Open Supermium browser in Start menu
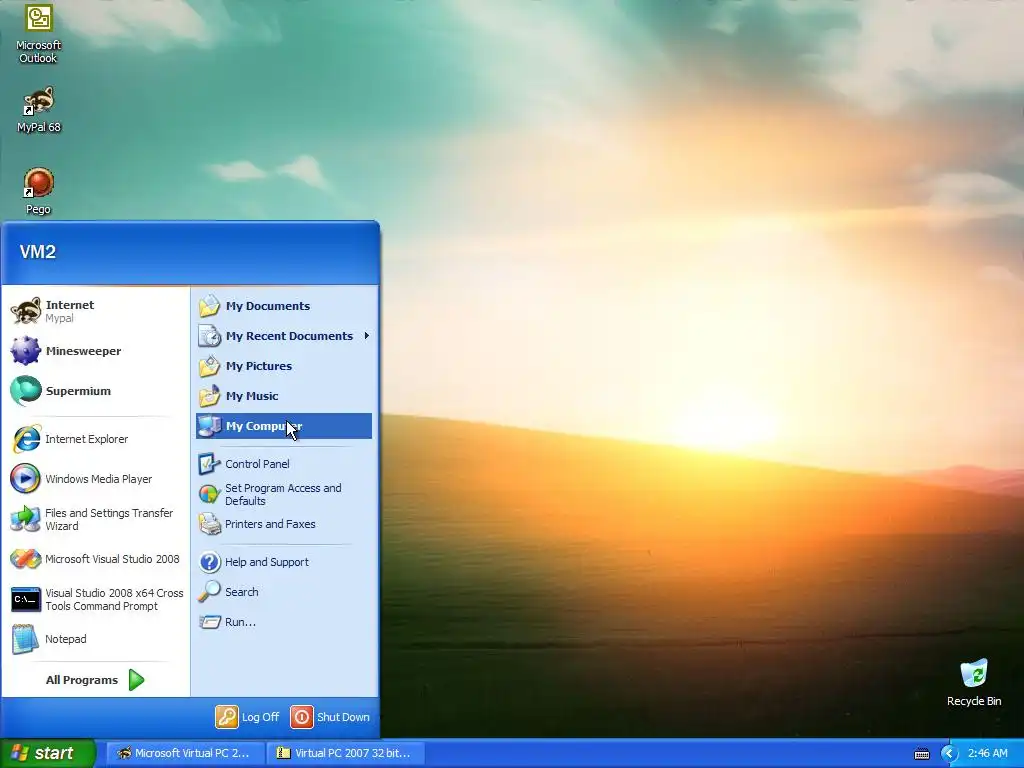The height and width of the screenshot is (768, 1024). pos(95,391)
